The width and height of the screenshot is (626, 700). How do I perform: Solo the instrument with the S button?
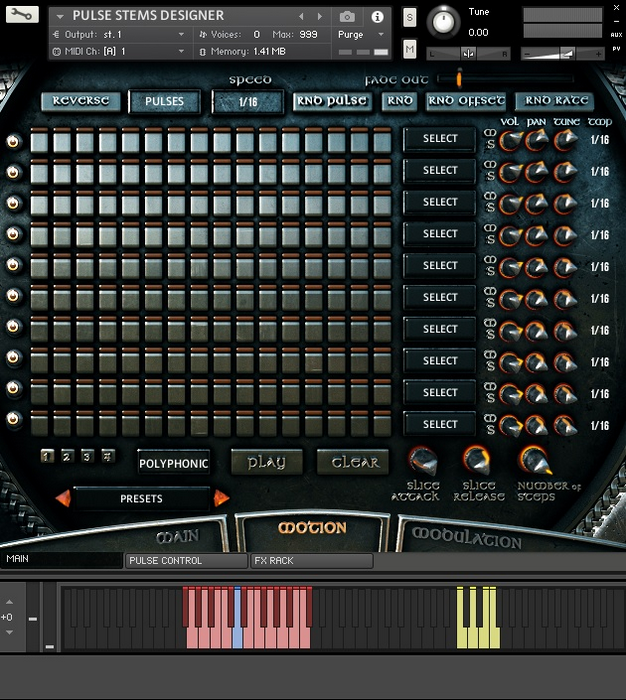[410, 17]
